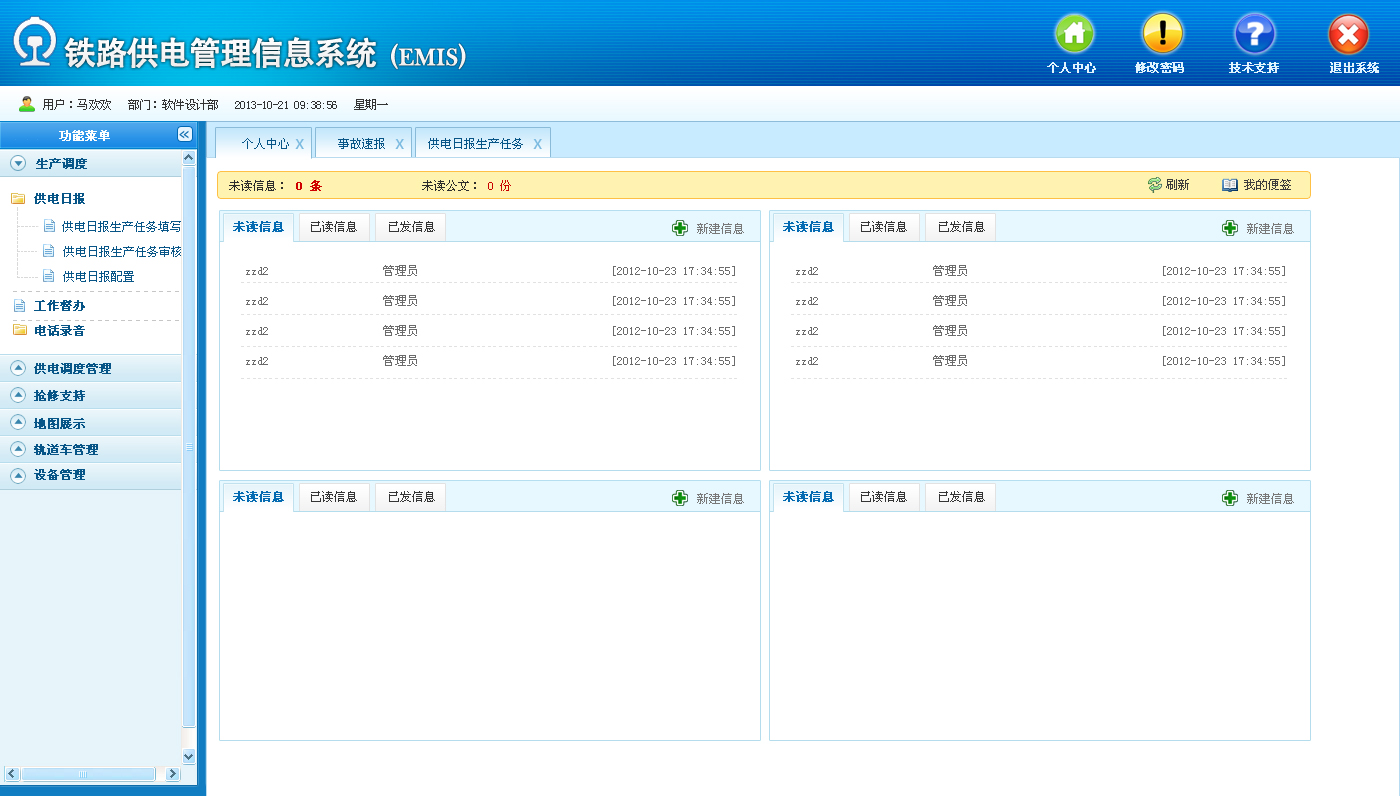The height and width of the screenshot is (796, 1400).
Task: Open 个人中心 home icon in header
Action: [1074, 33]
